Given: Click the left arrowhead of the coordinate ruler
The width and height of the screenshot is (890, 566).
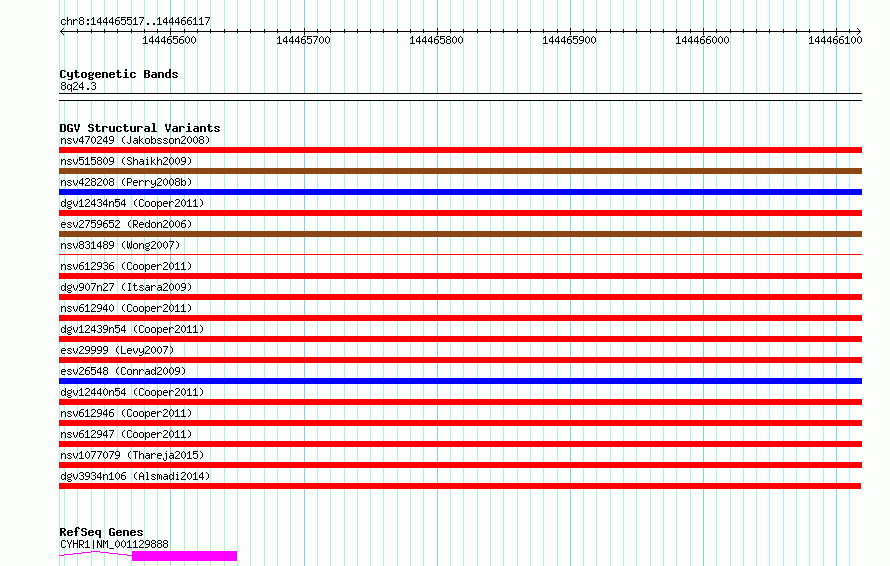Looking at the screenshot, I should (62, 31).
